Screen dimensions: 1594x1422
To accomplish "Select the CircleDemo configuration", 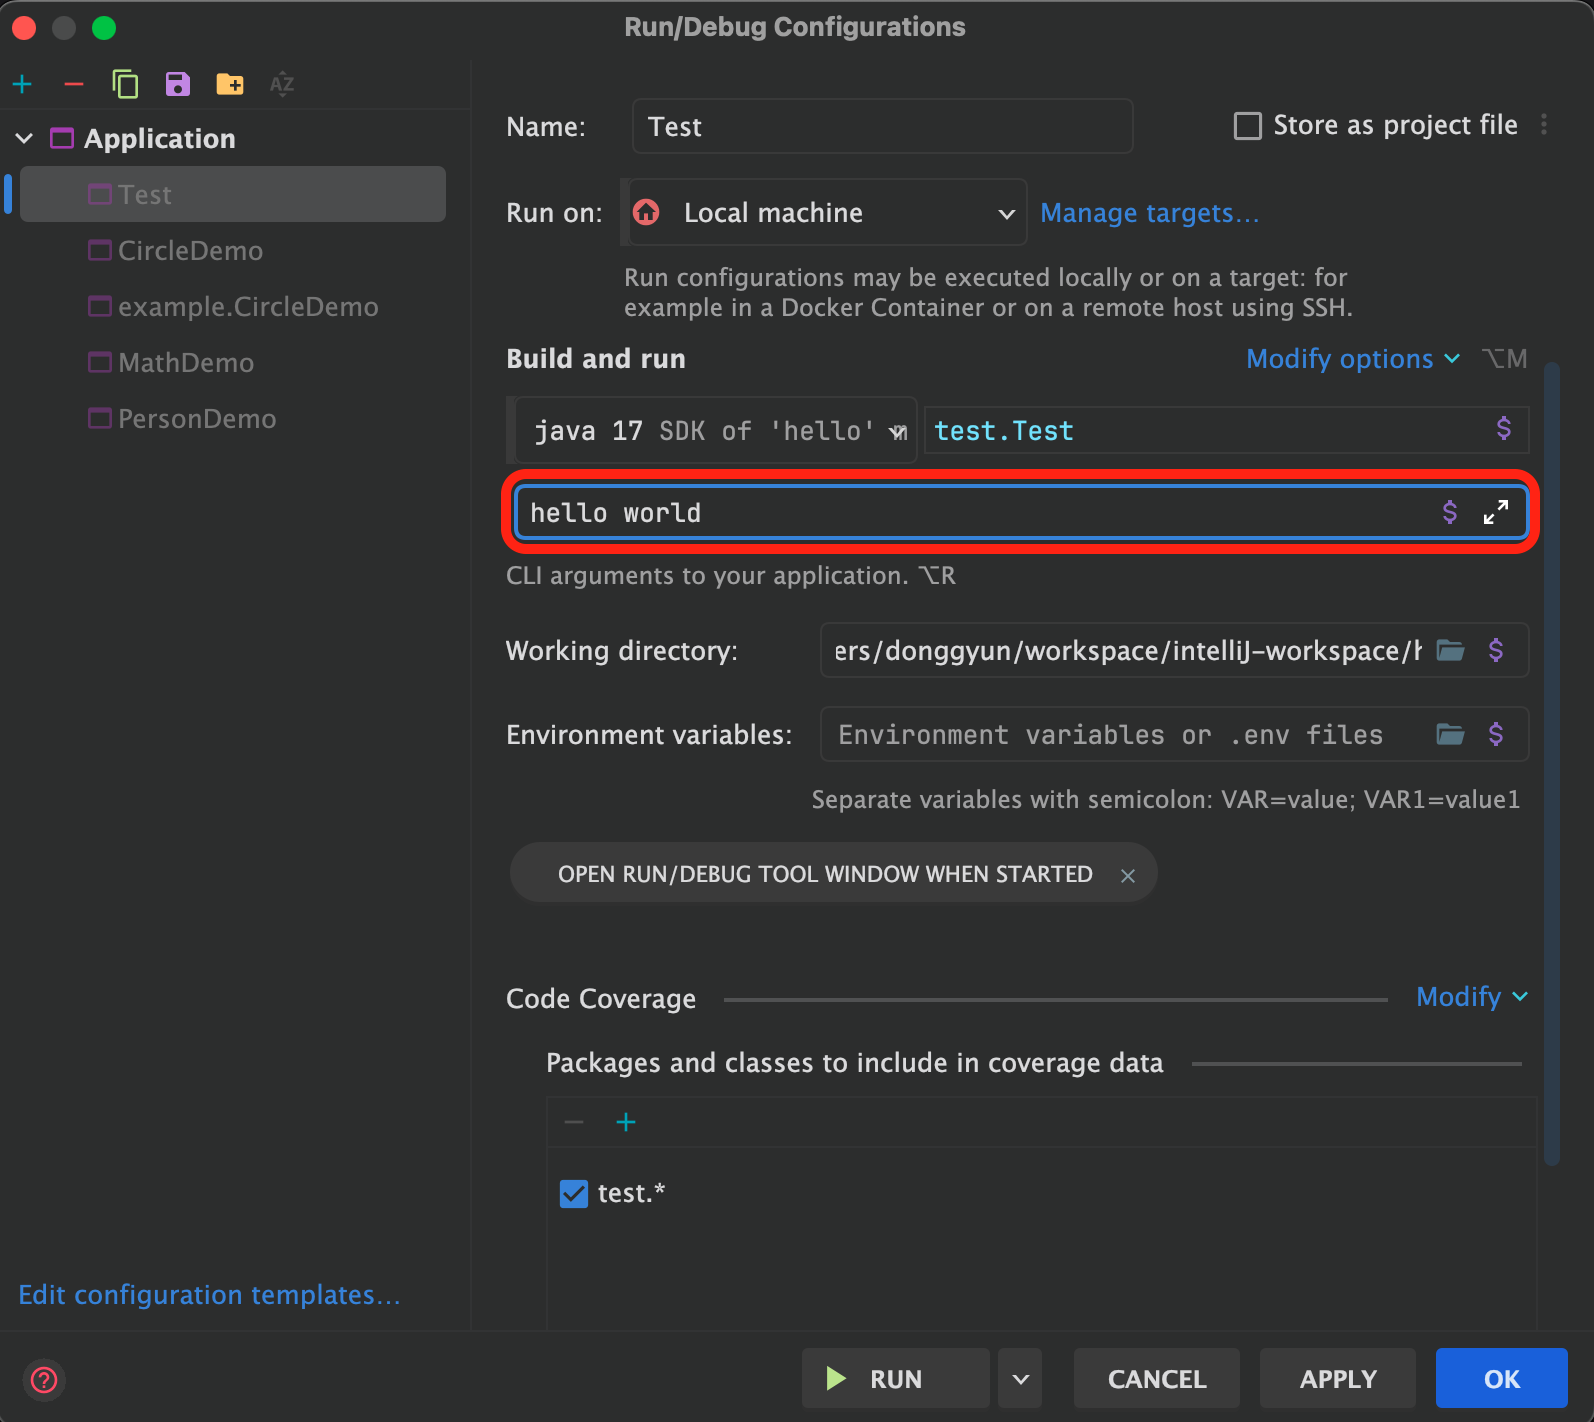I will click(x=233, y=250).
